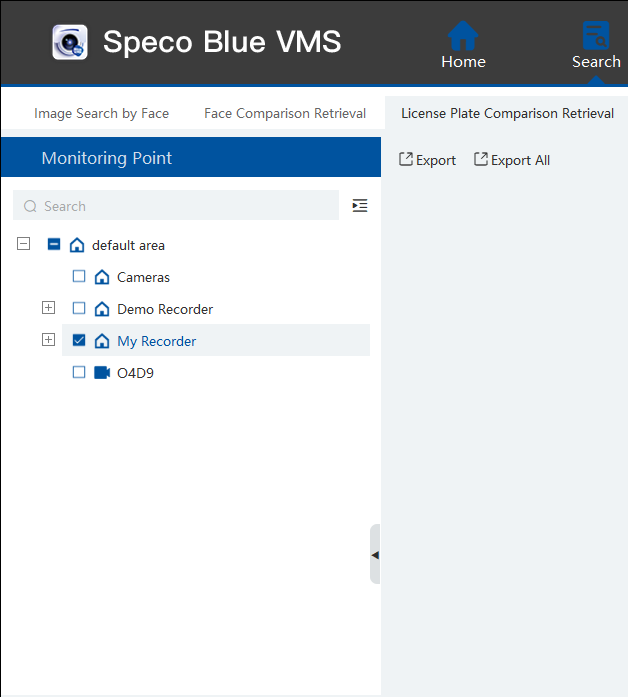Expand the My Recorder node
Screen dimensions: 628x697
pos(48,340)
